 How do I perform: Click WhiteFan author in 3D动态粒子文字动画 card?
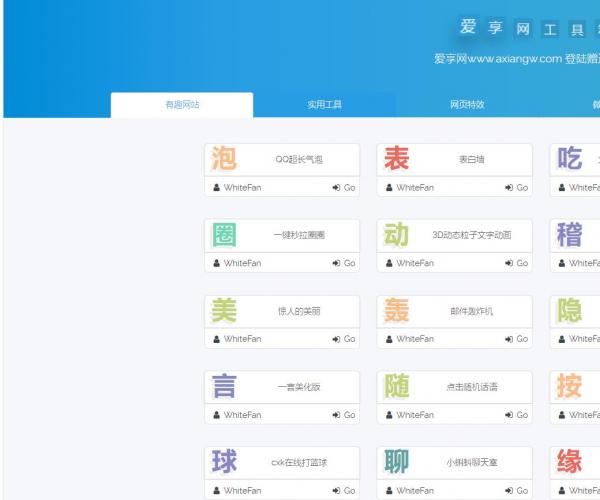coord(415,263)
